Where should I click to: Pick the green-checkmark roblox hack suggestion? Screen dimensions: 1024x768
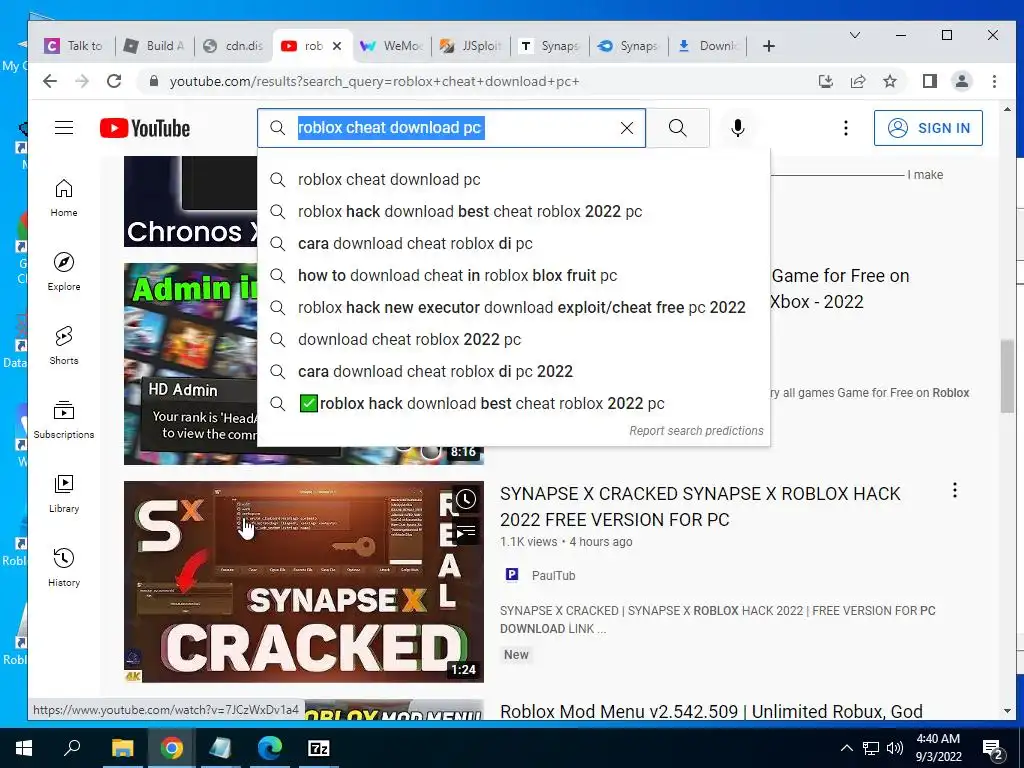pos(513,404)
